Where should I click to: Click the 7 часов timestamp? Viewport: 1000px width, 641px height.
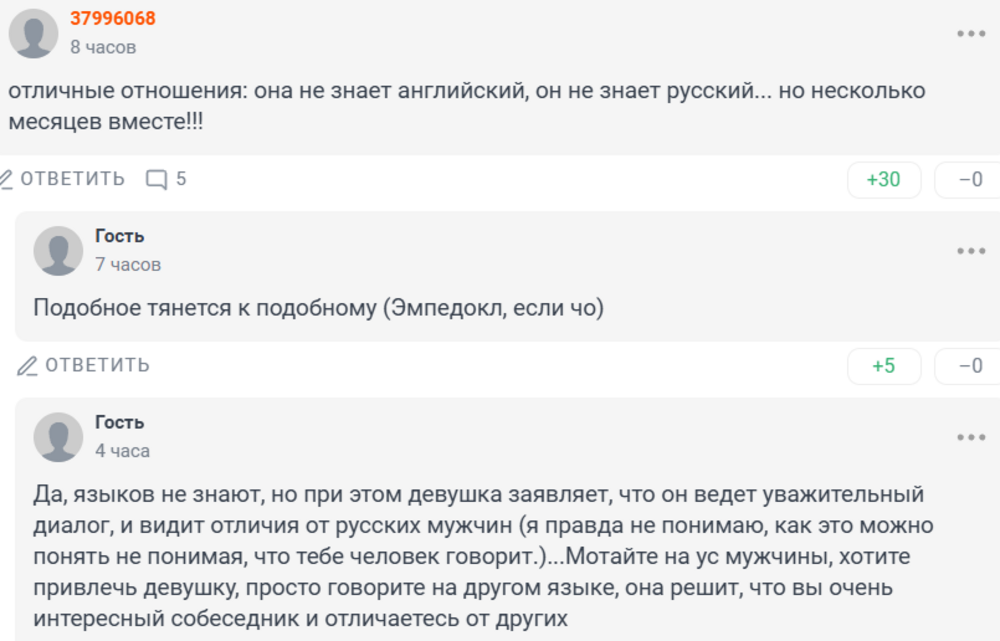(x=128, y=265)
